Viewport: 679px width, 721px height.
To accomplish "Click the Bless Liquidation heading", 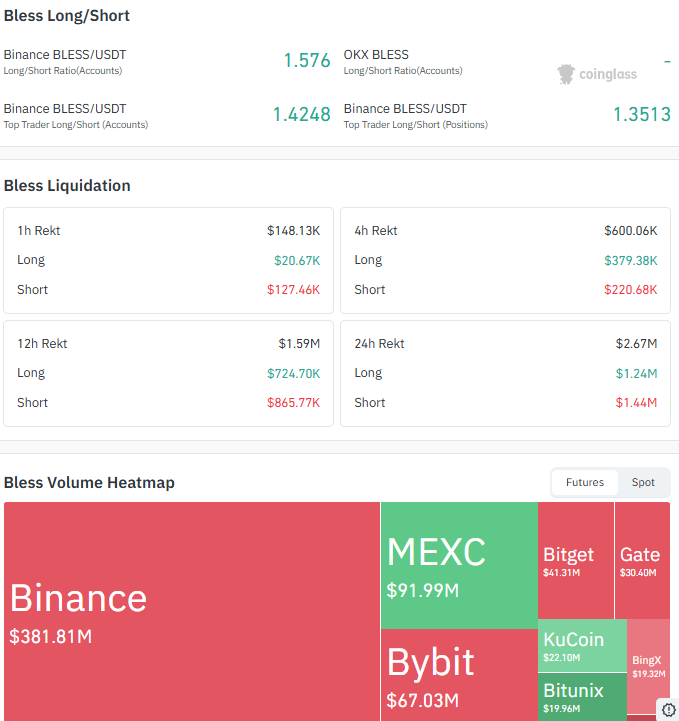I will click(x=67, y=186).
